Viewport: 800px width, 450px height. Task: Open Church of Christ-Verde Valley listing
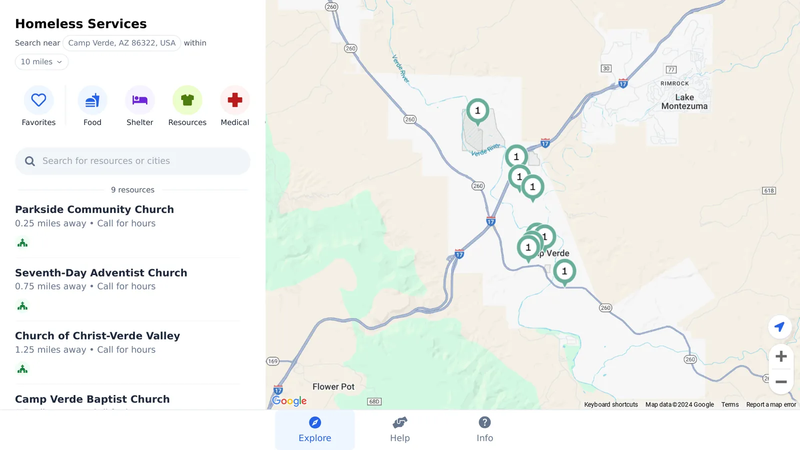point(97,336)
